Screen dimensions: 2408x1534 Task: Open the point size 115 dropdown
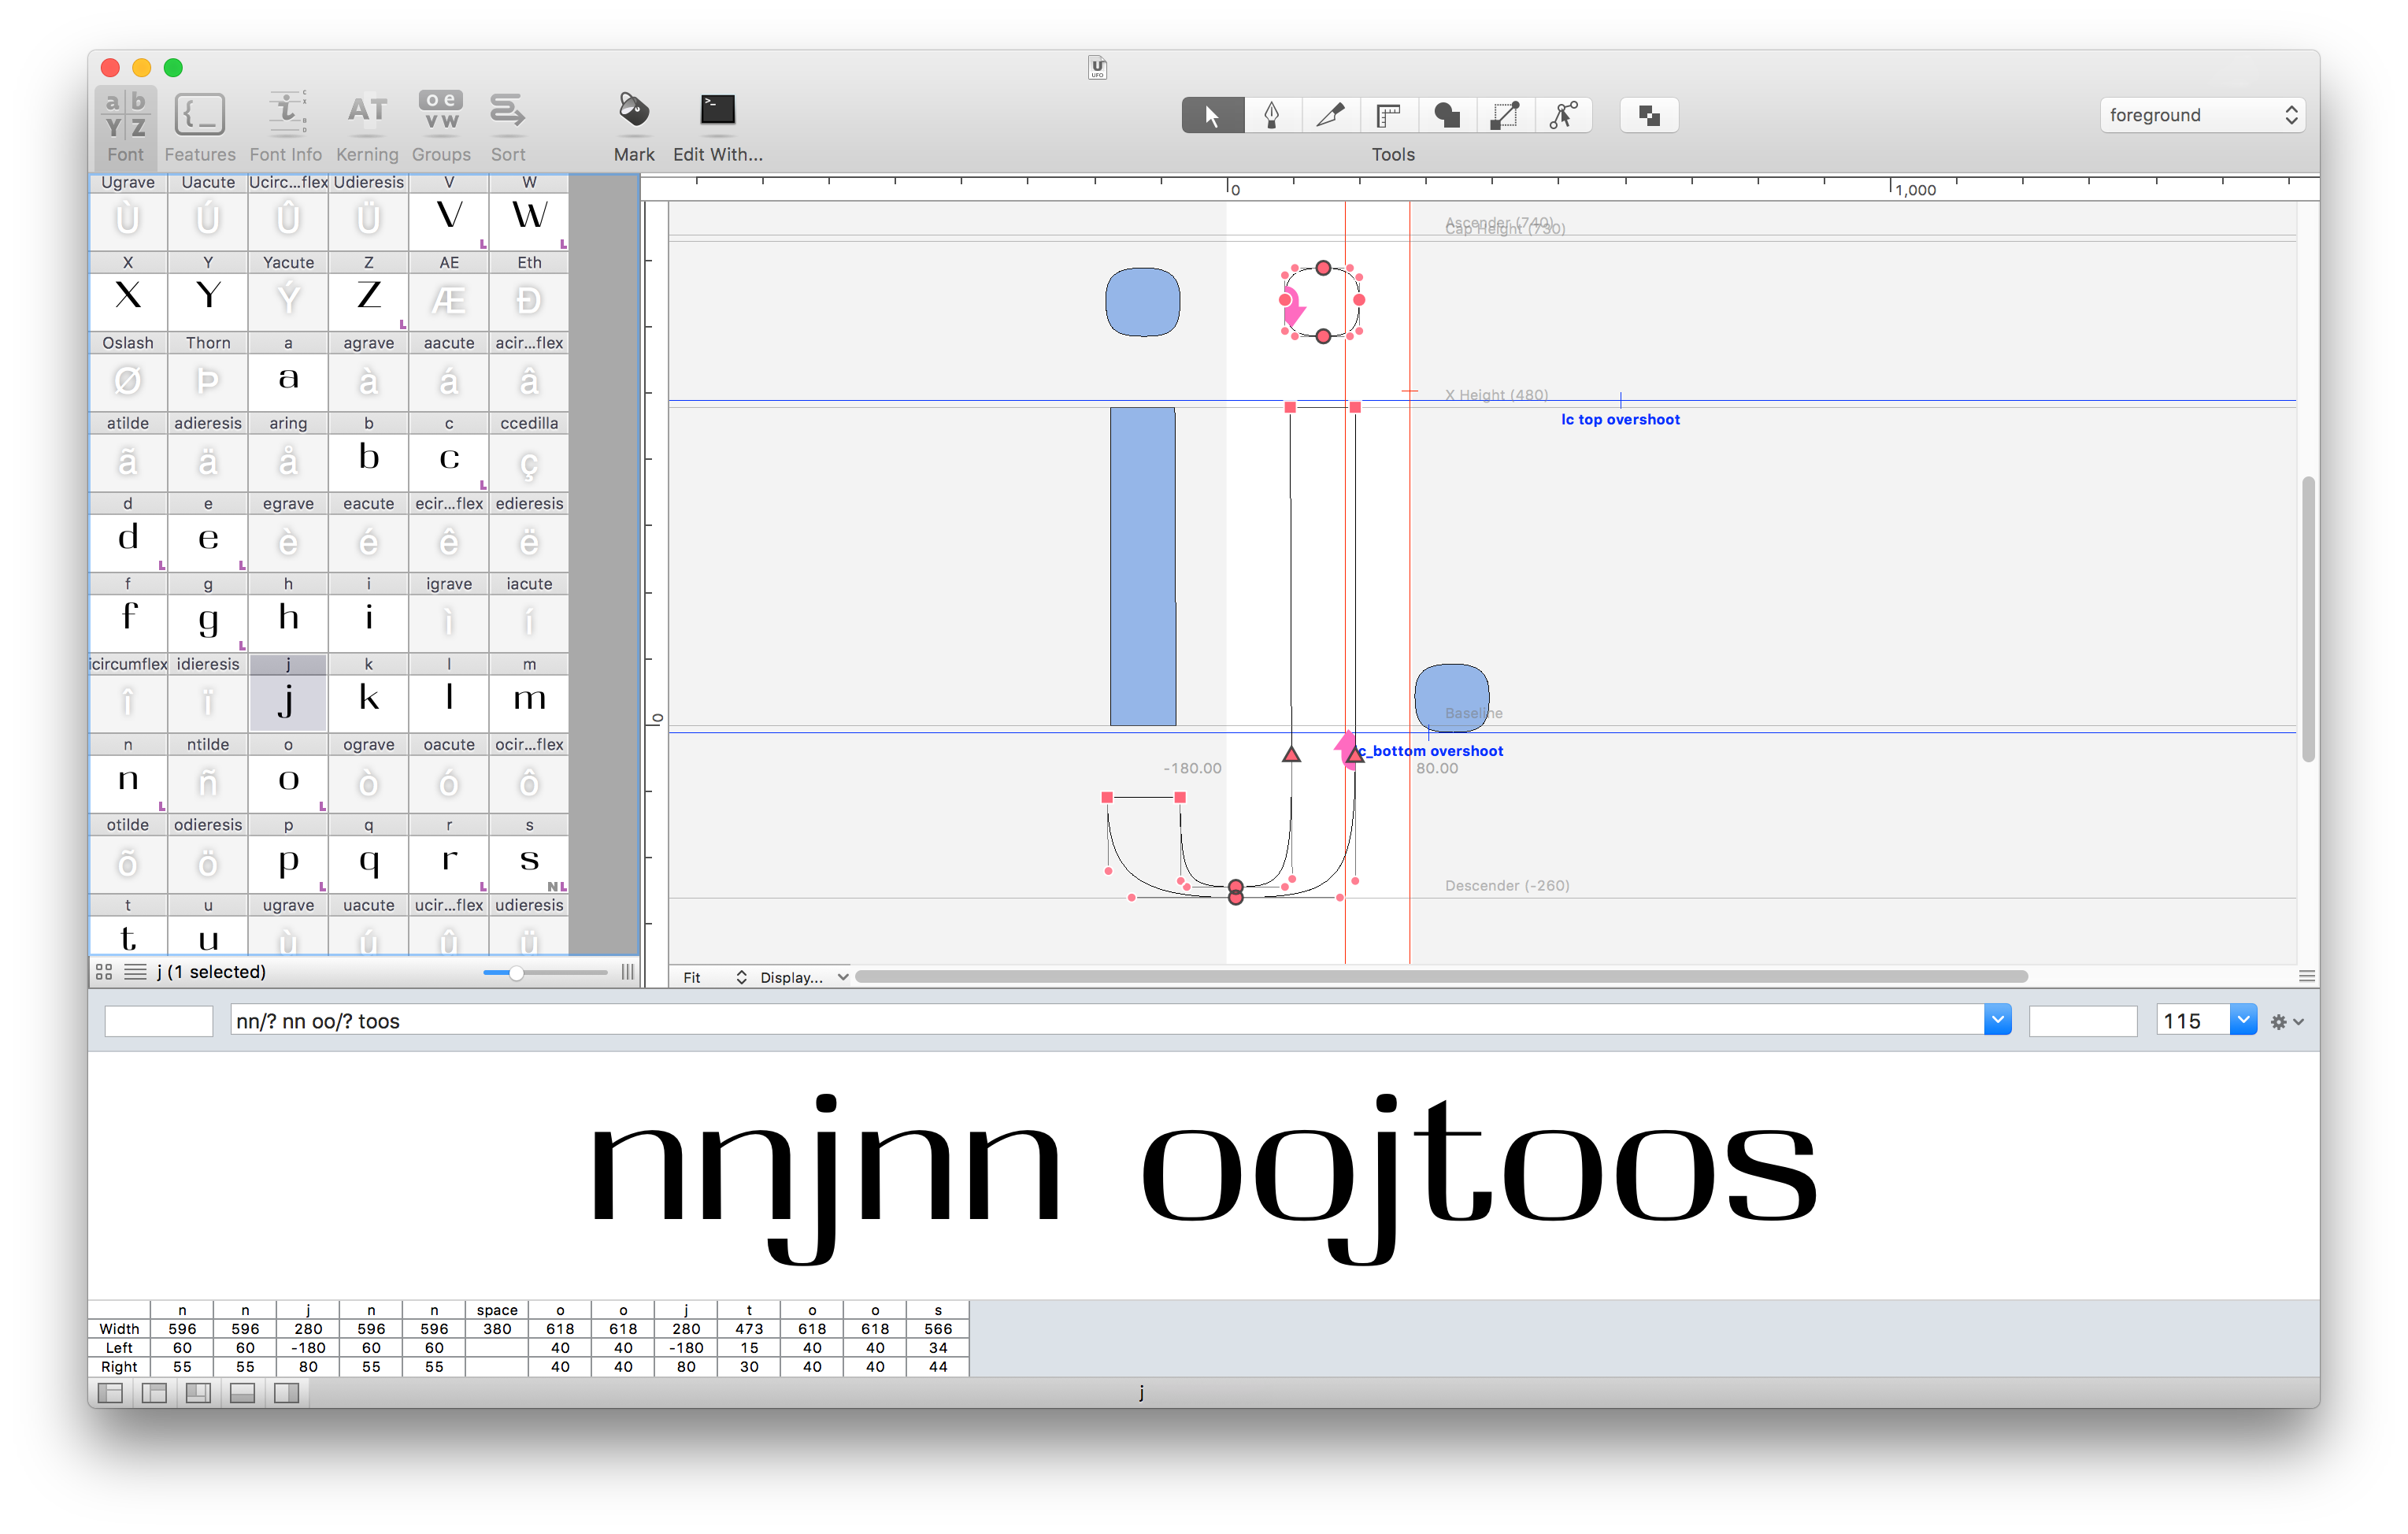click(x=2243, y=1020)
